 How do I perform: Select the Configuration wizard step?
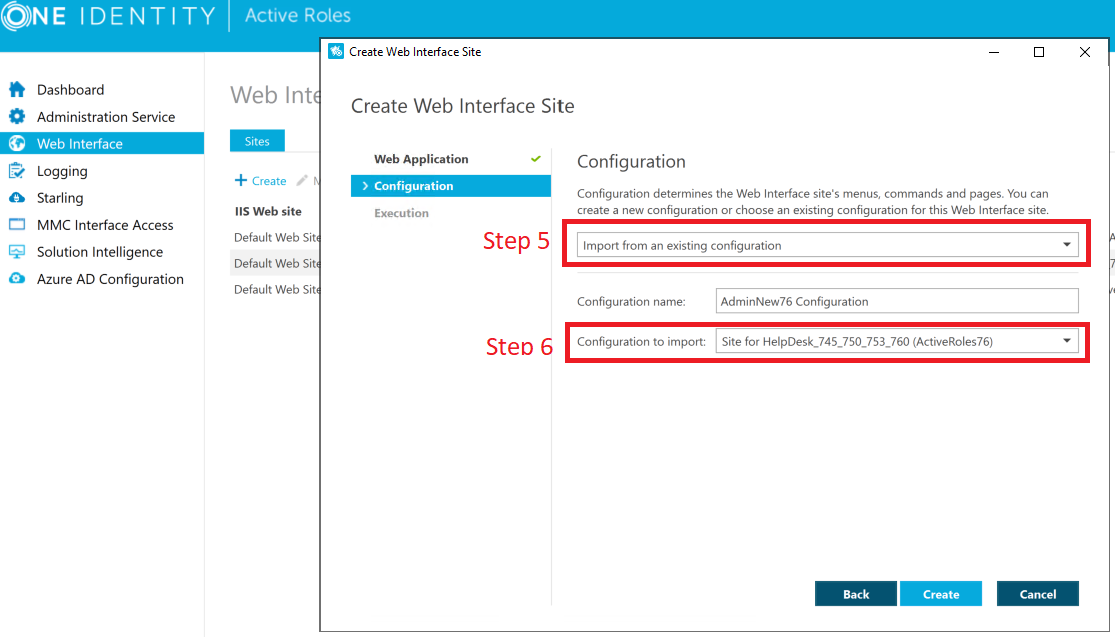click(x=451, y=186)
